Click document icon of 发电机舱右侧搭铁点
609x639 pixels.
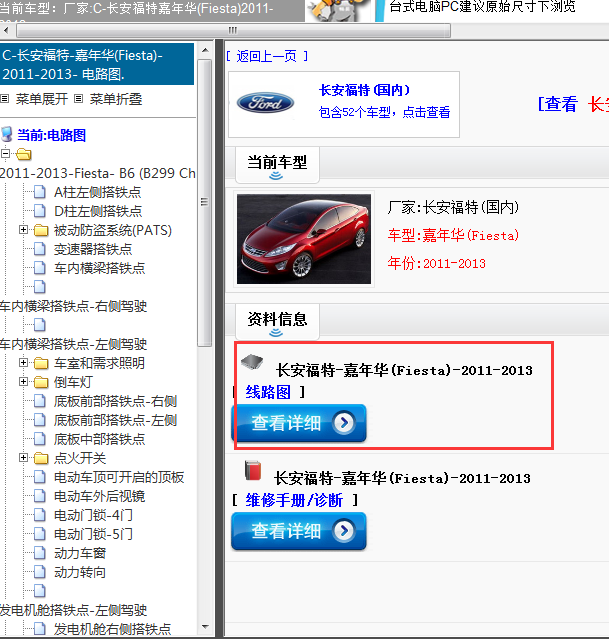tap(40, 629)
